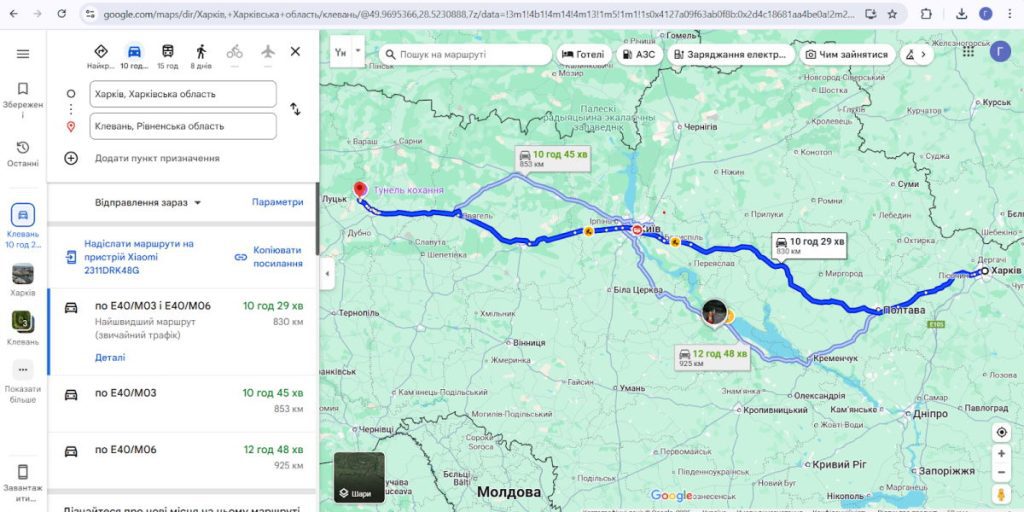Center map on your location
Viewport: 1024px width, 512px height.
click(1001, 432)
